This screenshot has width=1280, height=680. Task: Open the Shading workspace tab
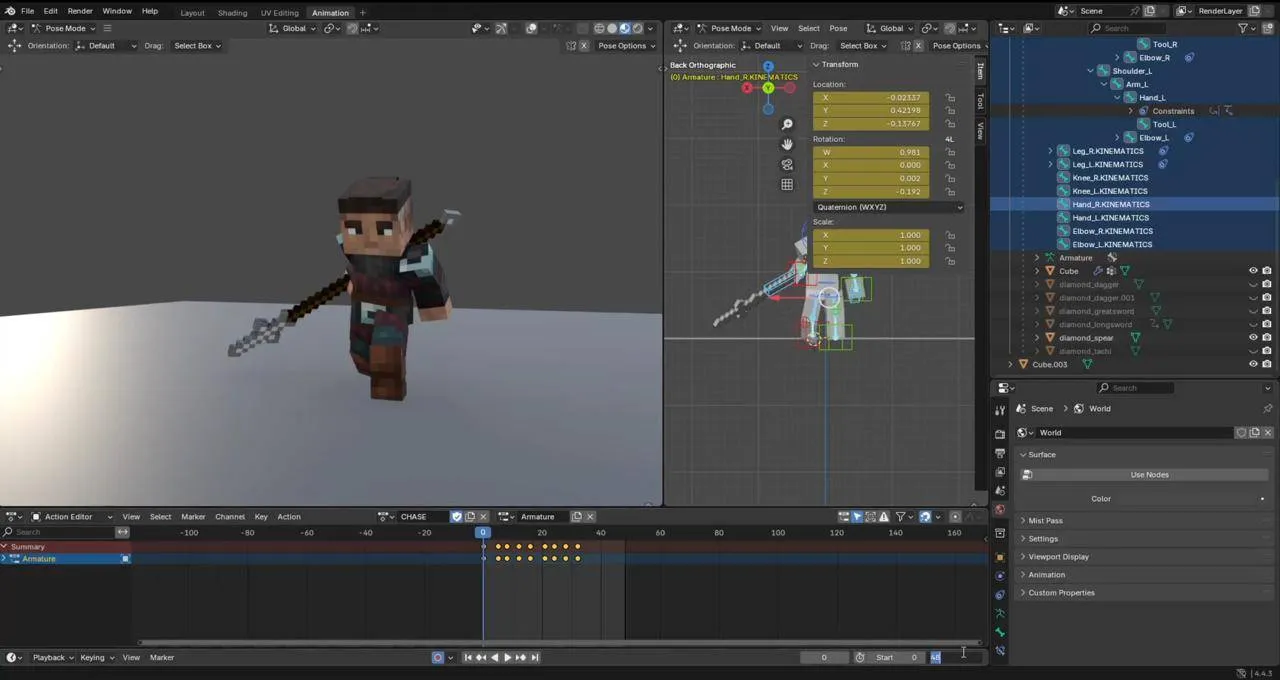(232, 13)
